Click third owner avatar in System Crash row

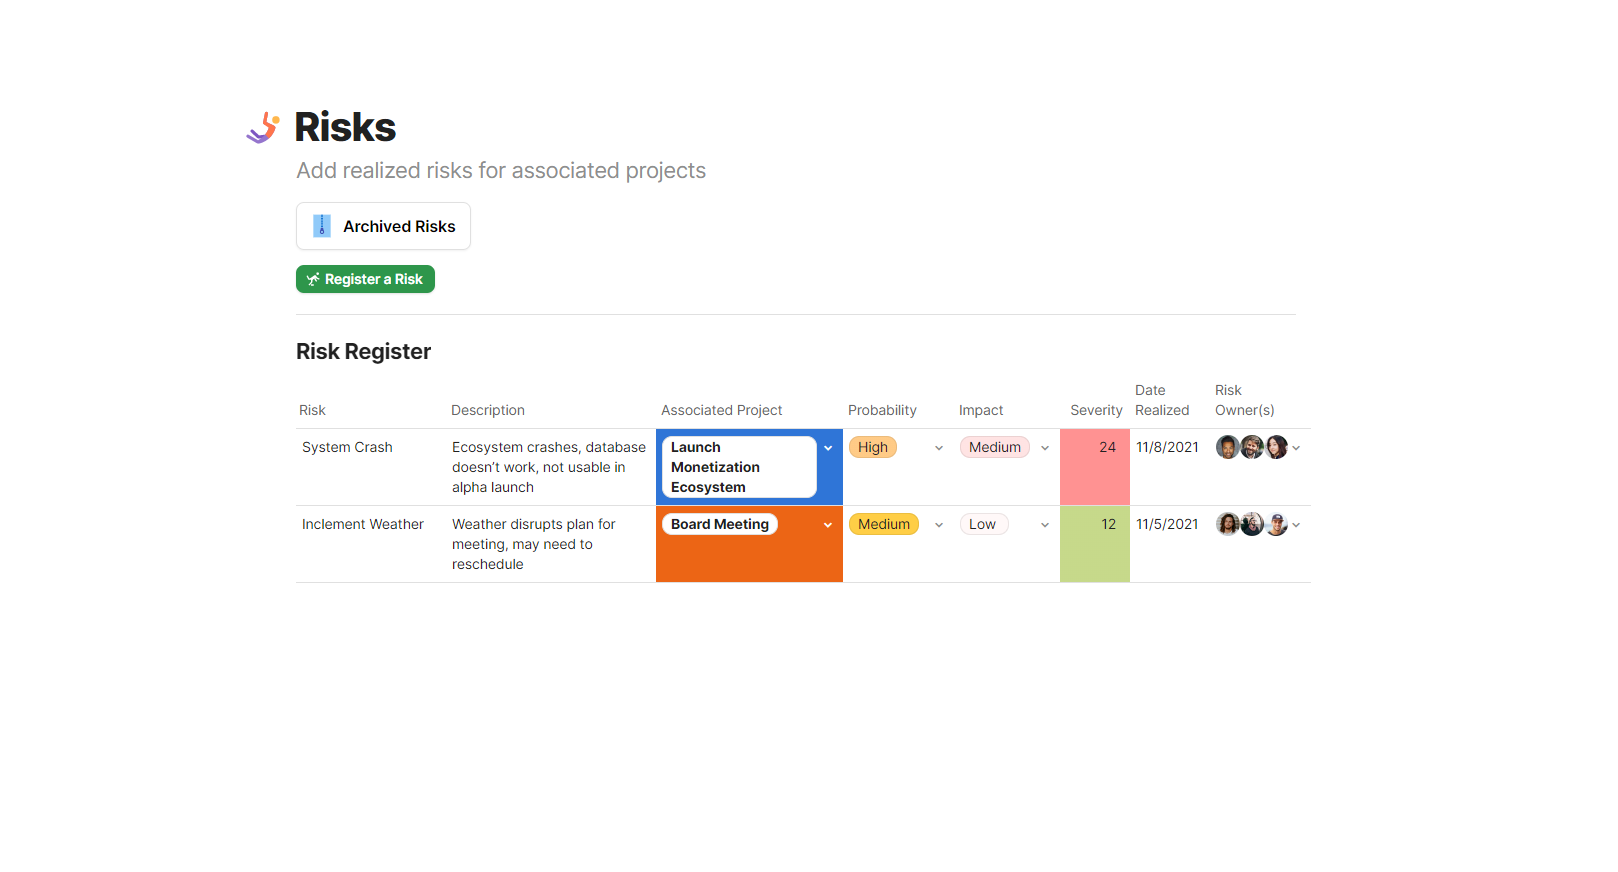[x=1276, y=447]
